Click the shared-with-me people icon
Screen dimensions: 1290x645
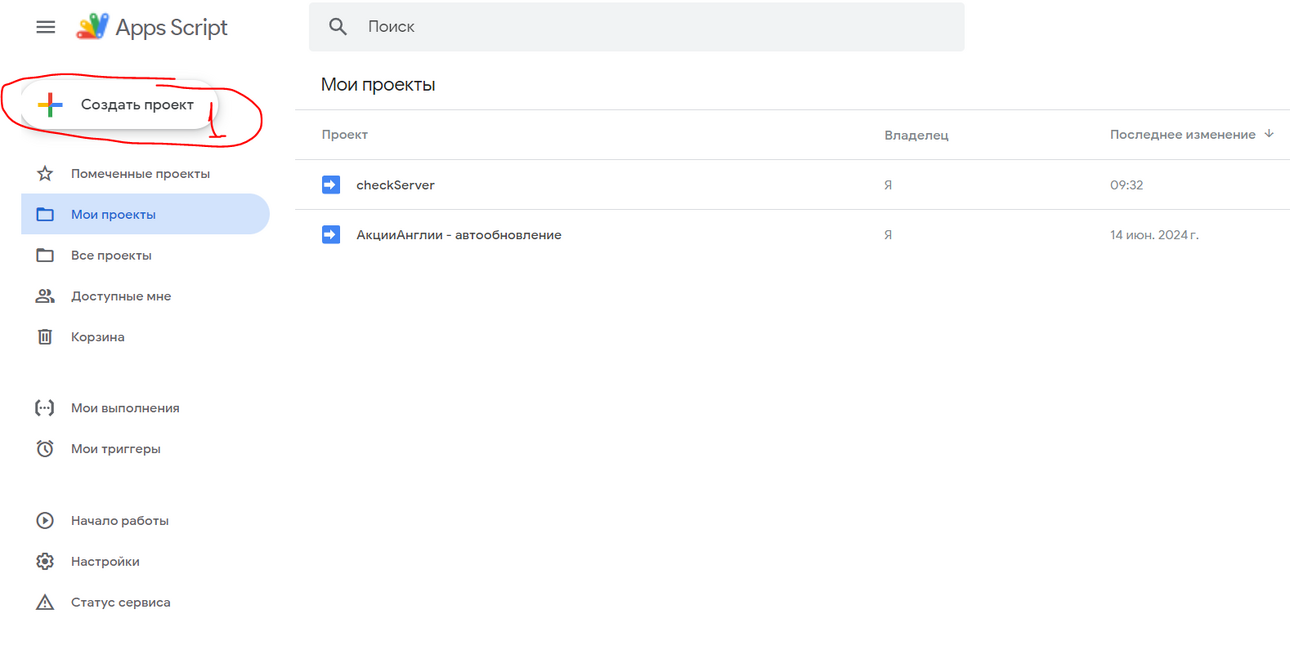(45, 296)
